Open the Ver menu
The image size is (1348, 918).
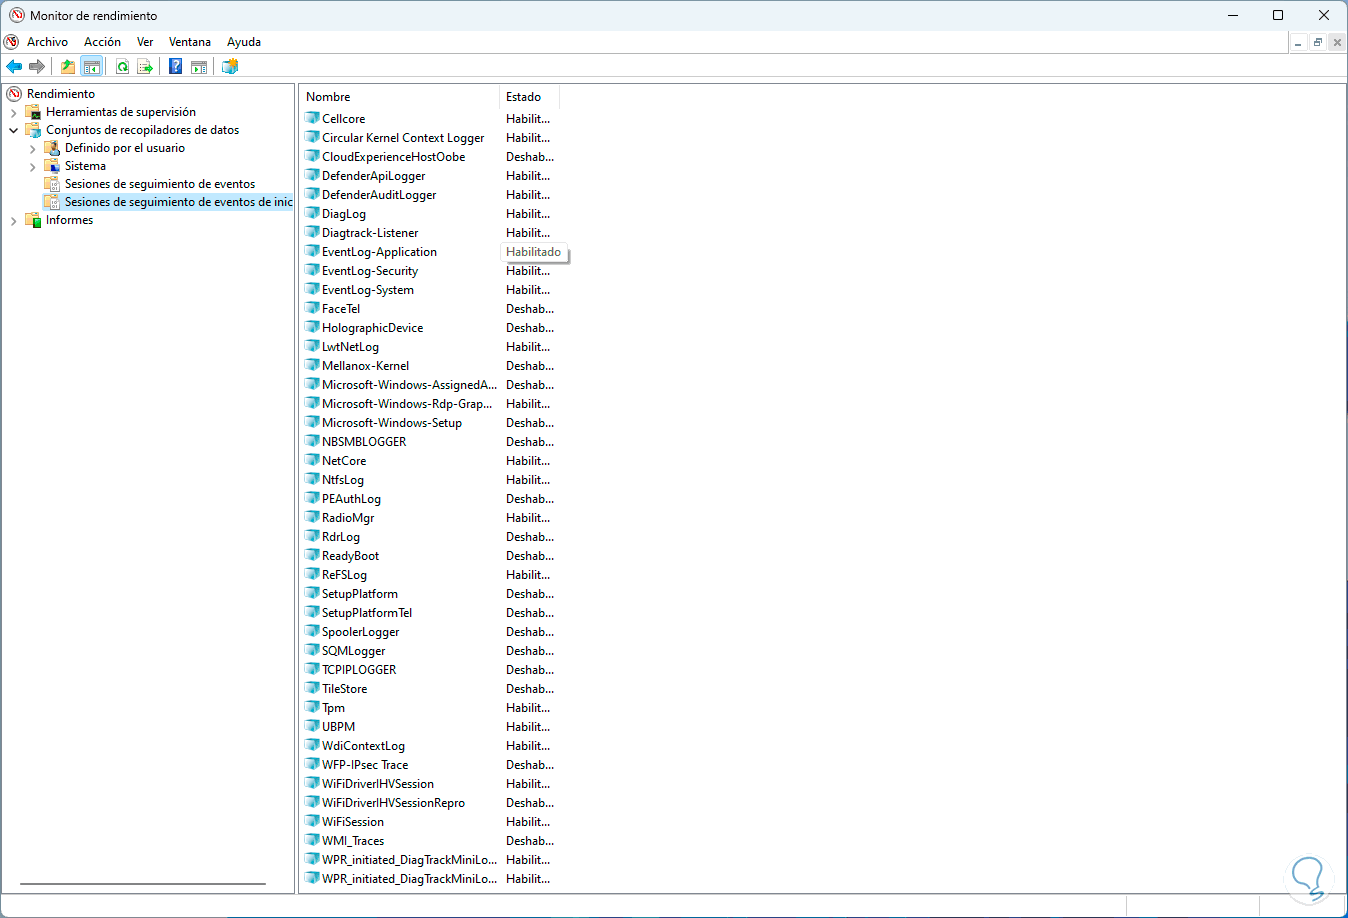(x=145, y=42)
